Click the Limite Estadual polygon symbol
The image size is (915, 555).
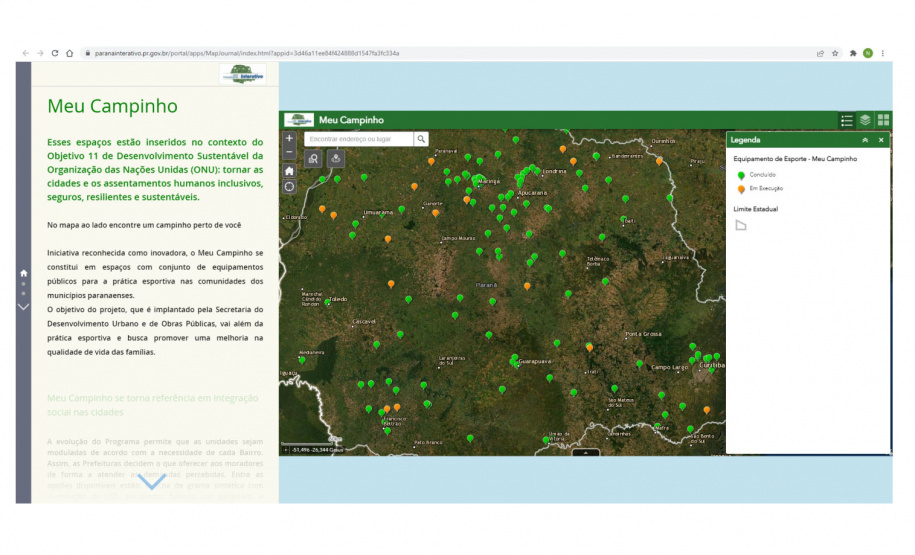coord(741,225)
